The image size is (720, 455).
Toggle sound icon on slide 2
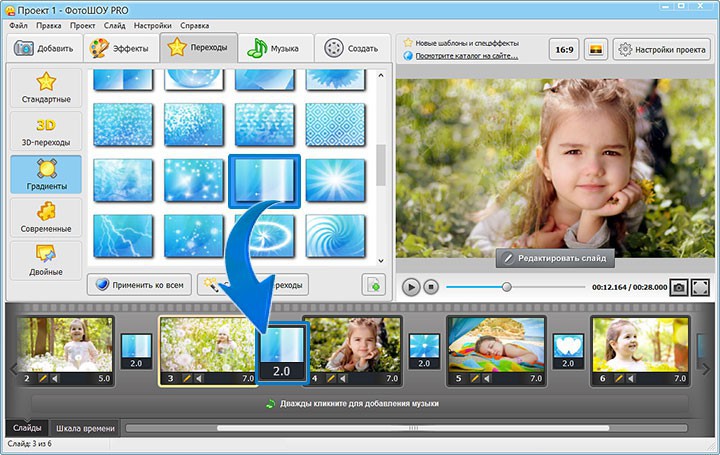(x=55, y=378)
